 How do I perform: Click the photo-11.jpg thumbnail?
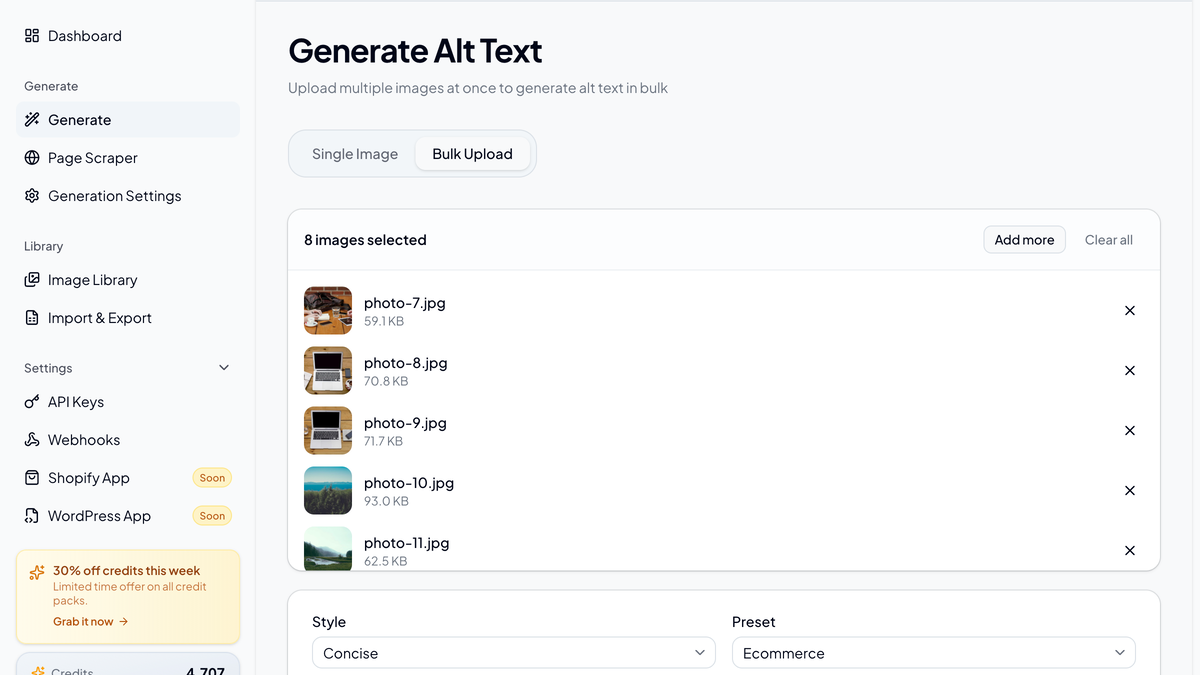pos(328,549)
